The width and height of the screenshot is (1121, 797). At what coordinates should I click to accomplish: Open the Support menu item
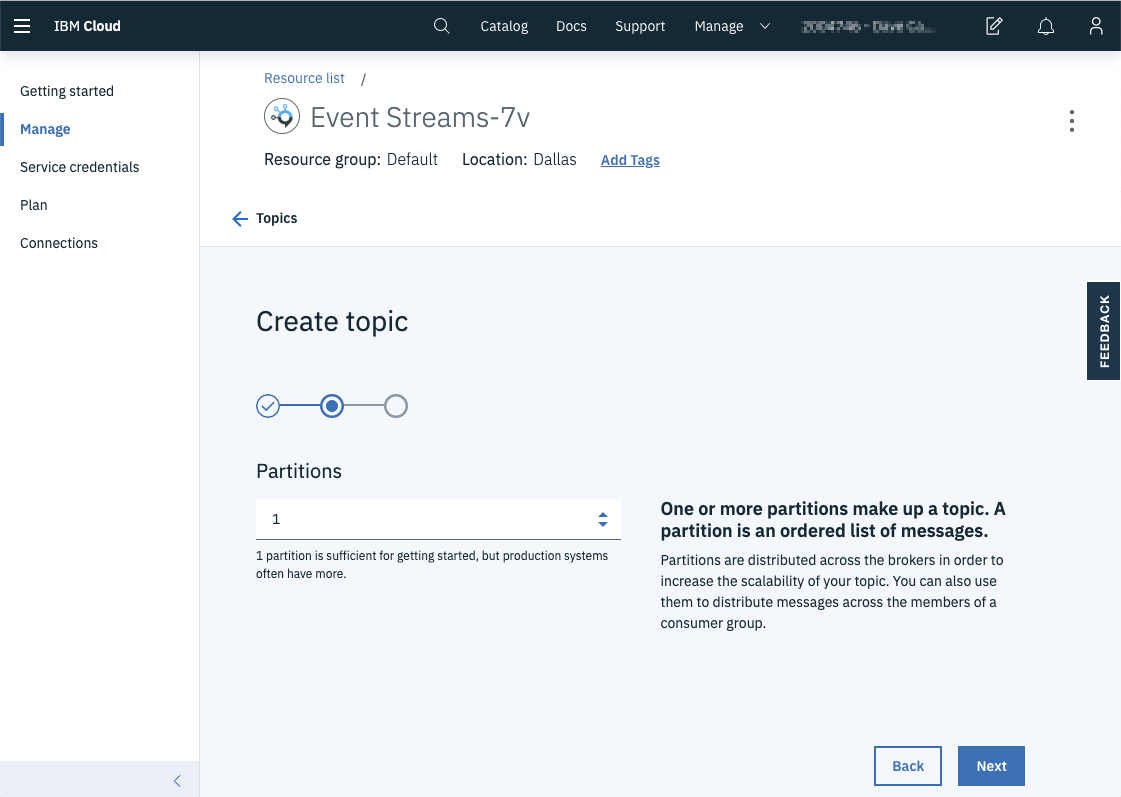pyautogui.click(x=640, y=26)
